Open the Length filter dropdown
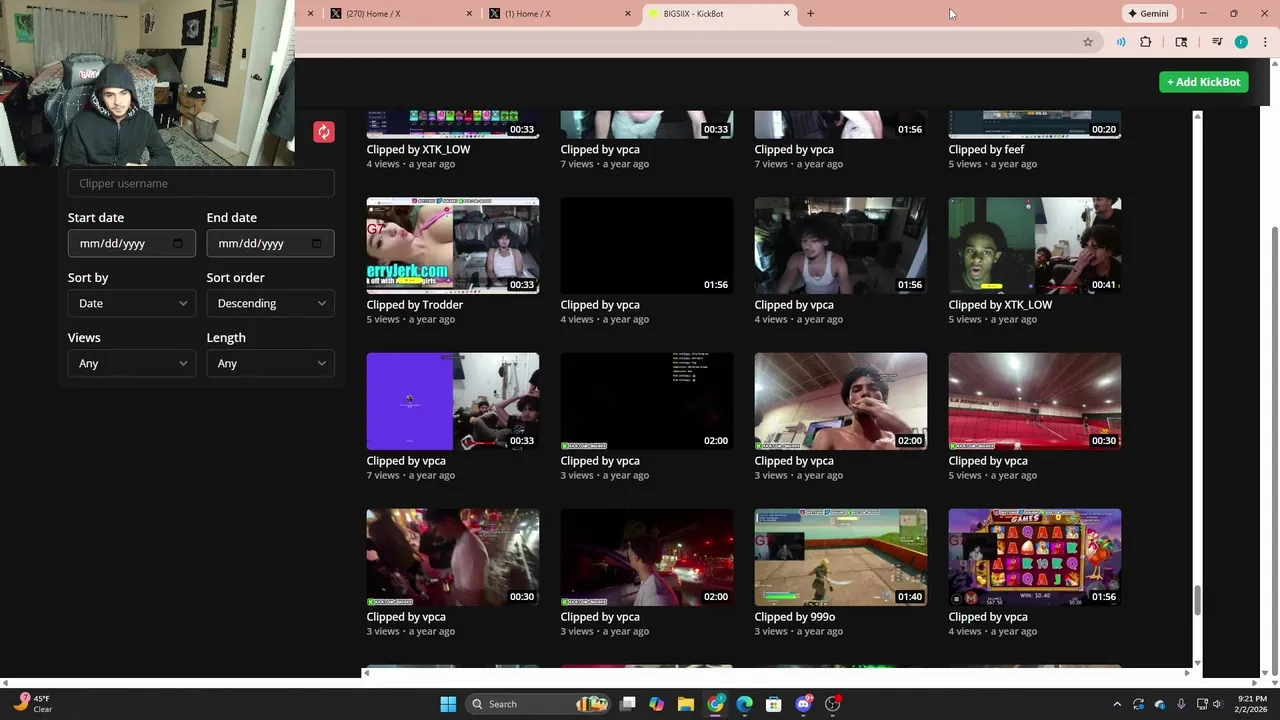1280x720 pixels. pos(270,363)
